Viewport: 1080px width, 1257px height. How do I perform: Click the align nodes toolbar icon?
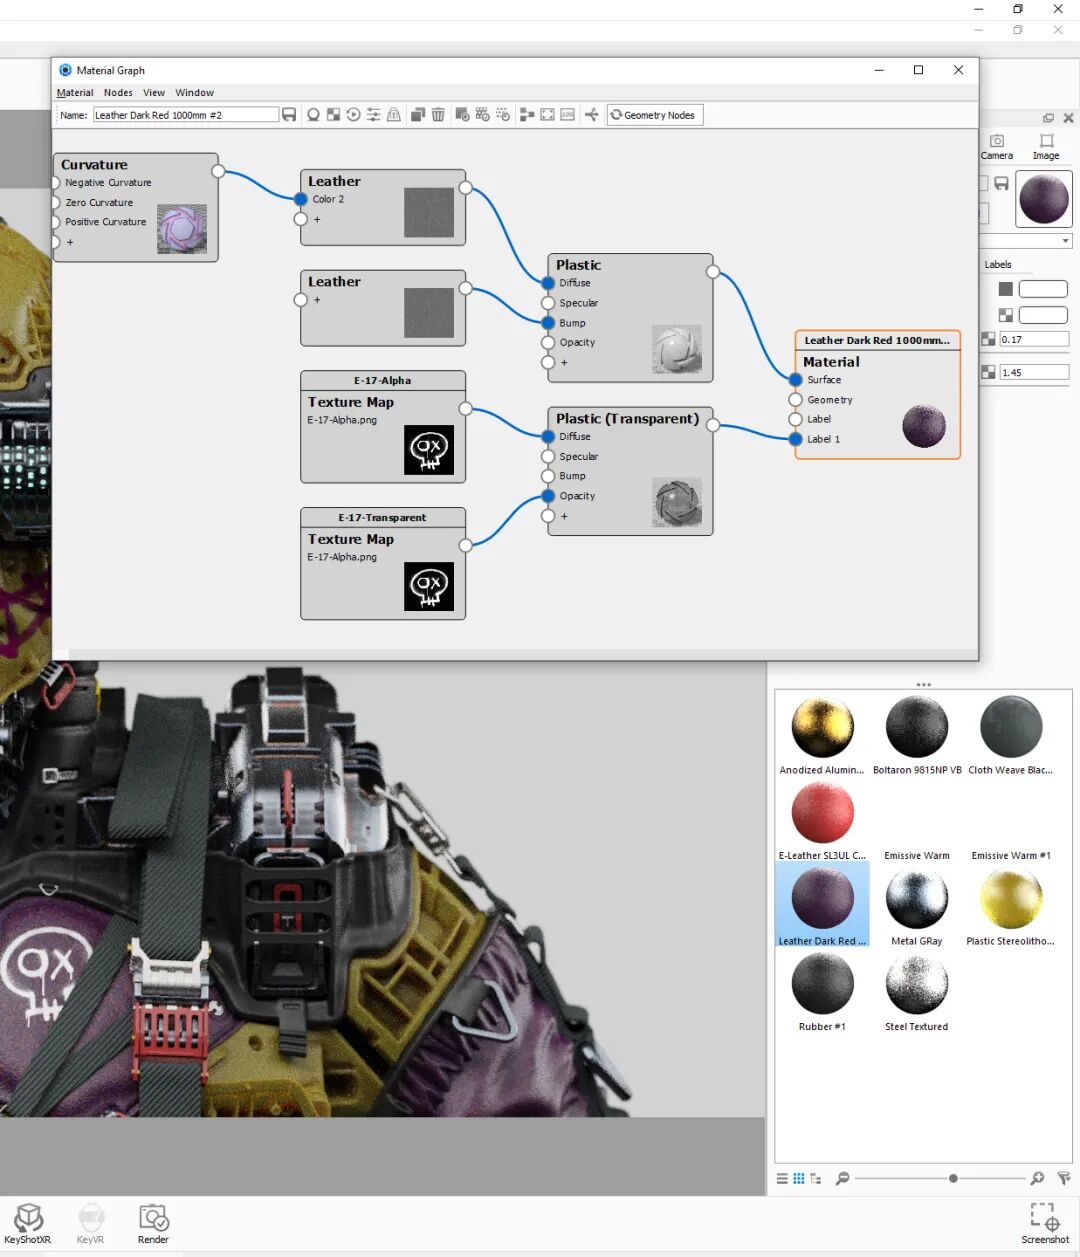(x=527, y=115)
